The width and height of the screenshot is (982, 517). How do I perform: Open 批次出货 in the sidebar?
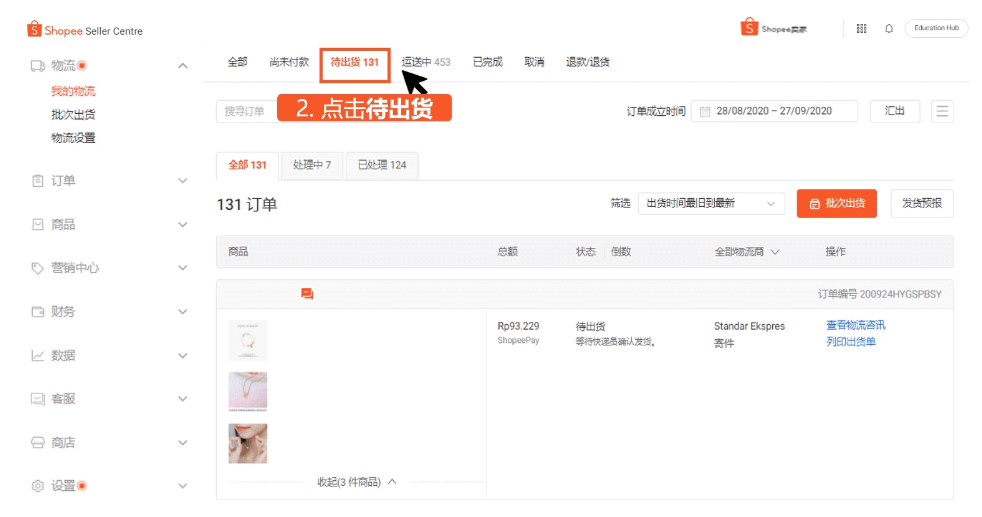(x=73, y=115)
